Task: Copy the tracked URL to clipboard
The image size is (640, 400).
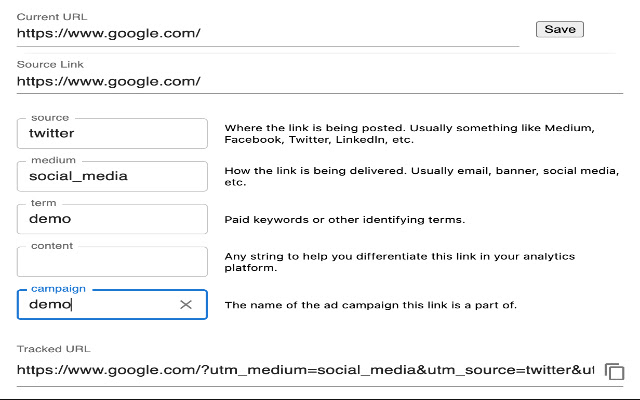Action: [614, 371]
